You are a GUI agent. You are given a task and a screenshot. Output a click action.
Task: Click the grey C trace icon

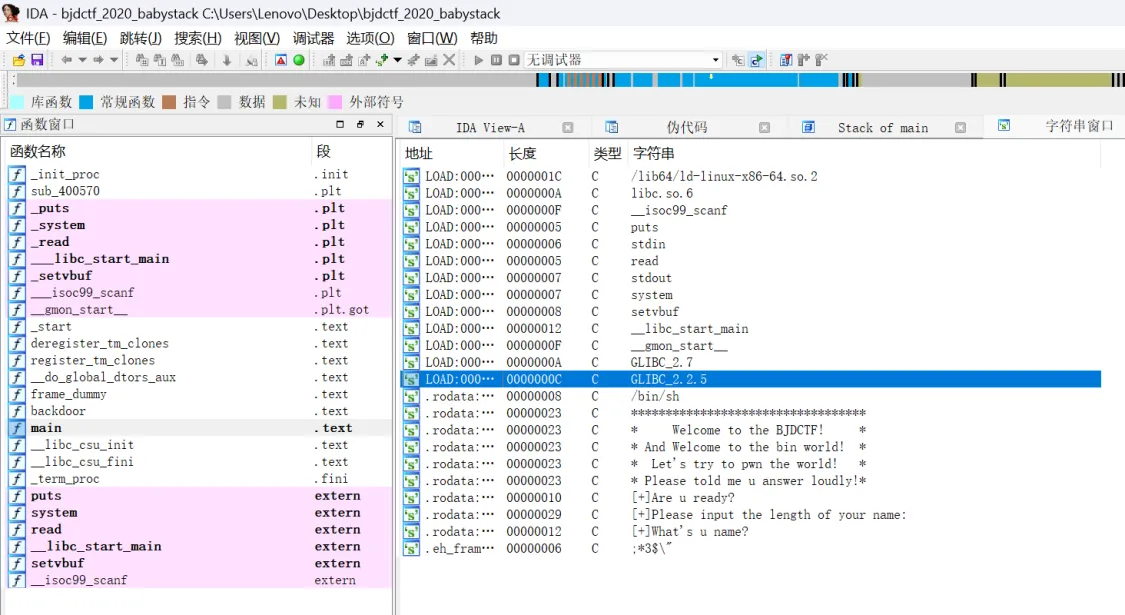click(738, 60)
